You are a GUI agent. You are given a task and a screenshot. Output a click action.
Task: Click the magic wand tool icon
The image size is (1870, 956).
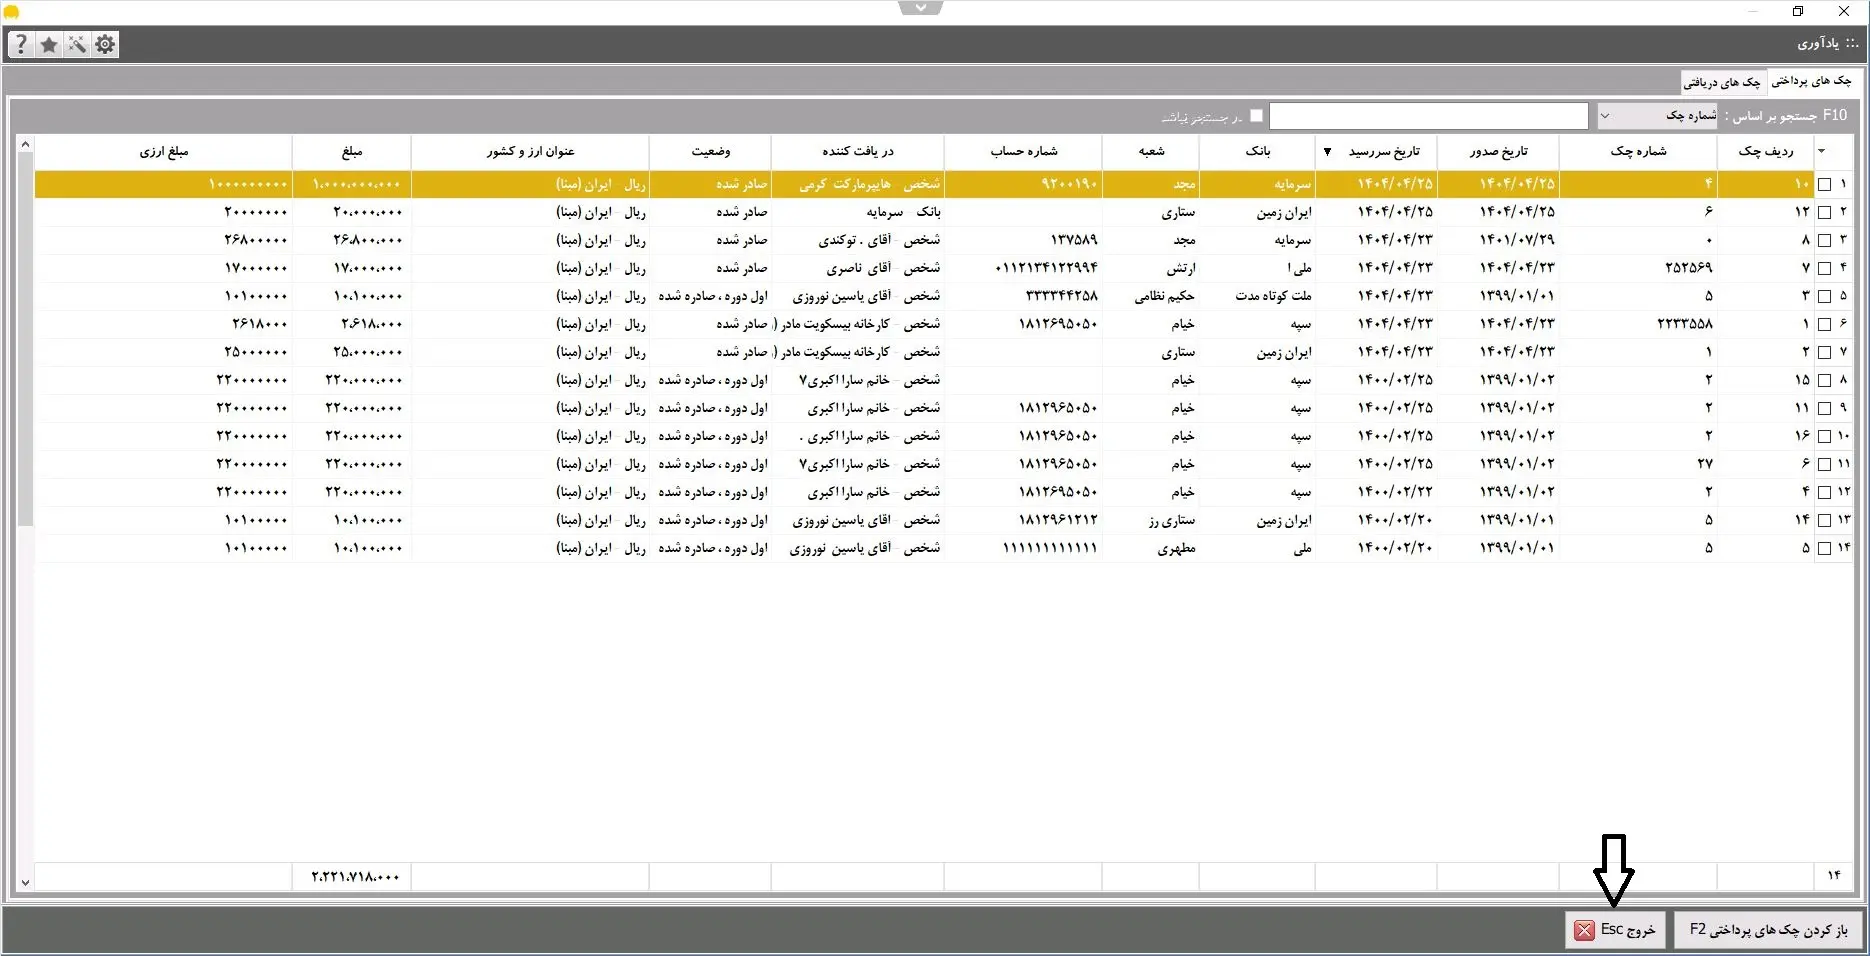(77, 44)
